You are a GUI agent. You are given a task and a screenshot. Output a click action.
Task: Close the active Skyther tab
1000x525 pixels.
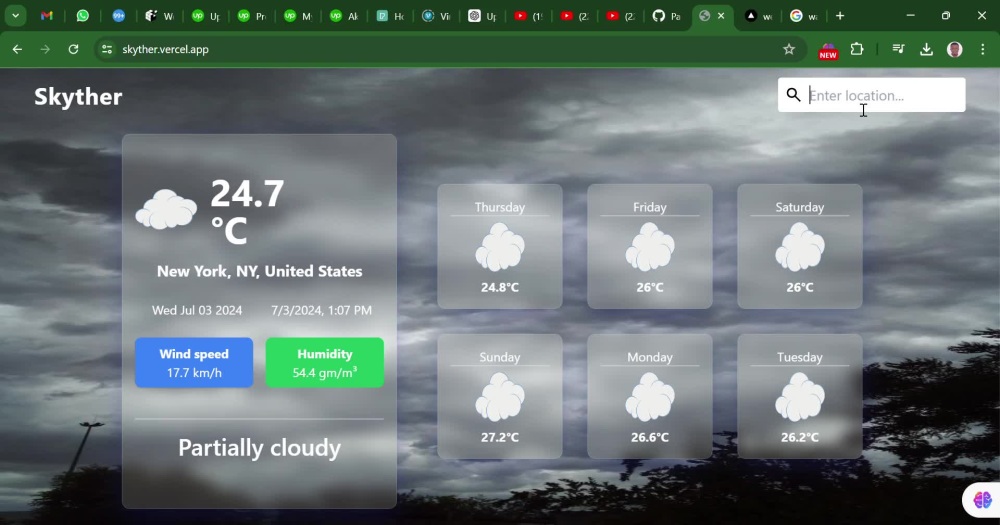coord(721,16)
